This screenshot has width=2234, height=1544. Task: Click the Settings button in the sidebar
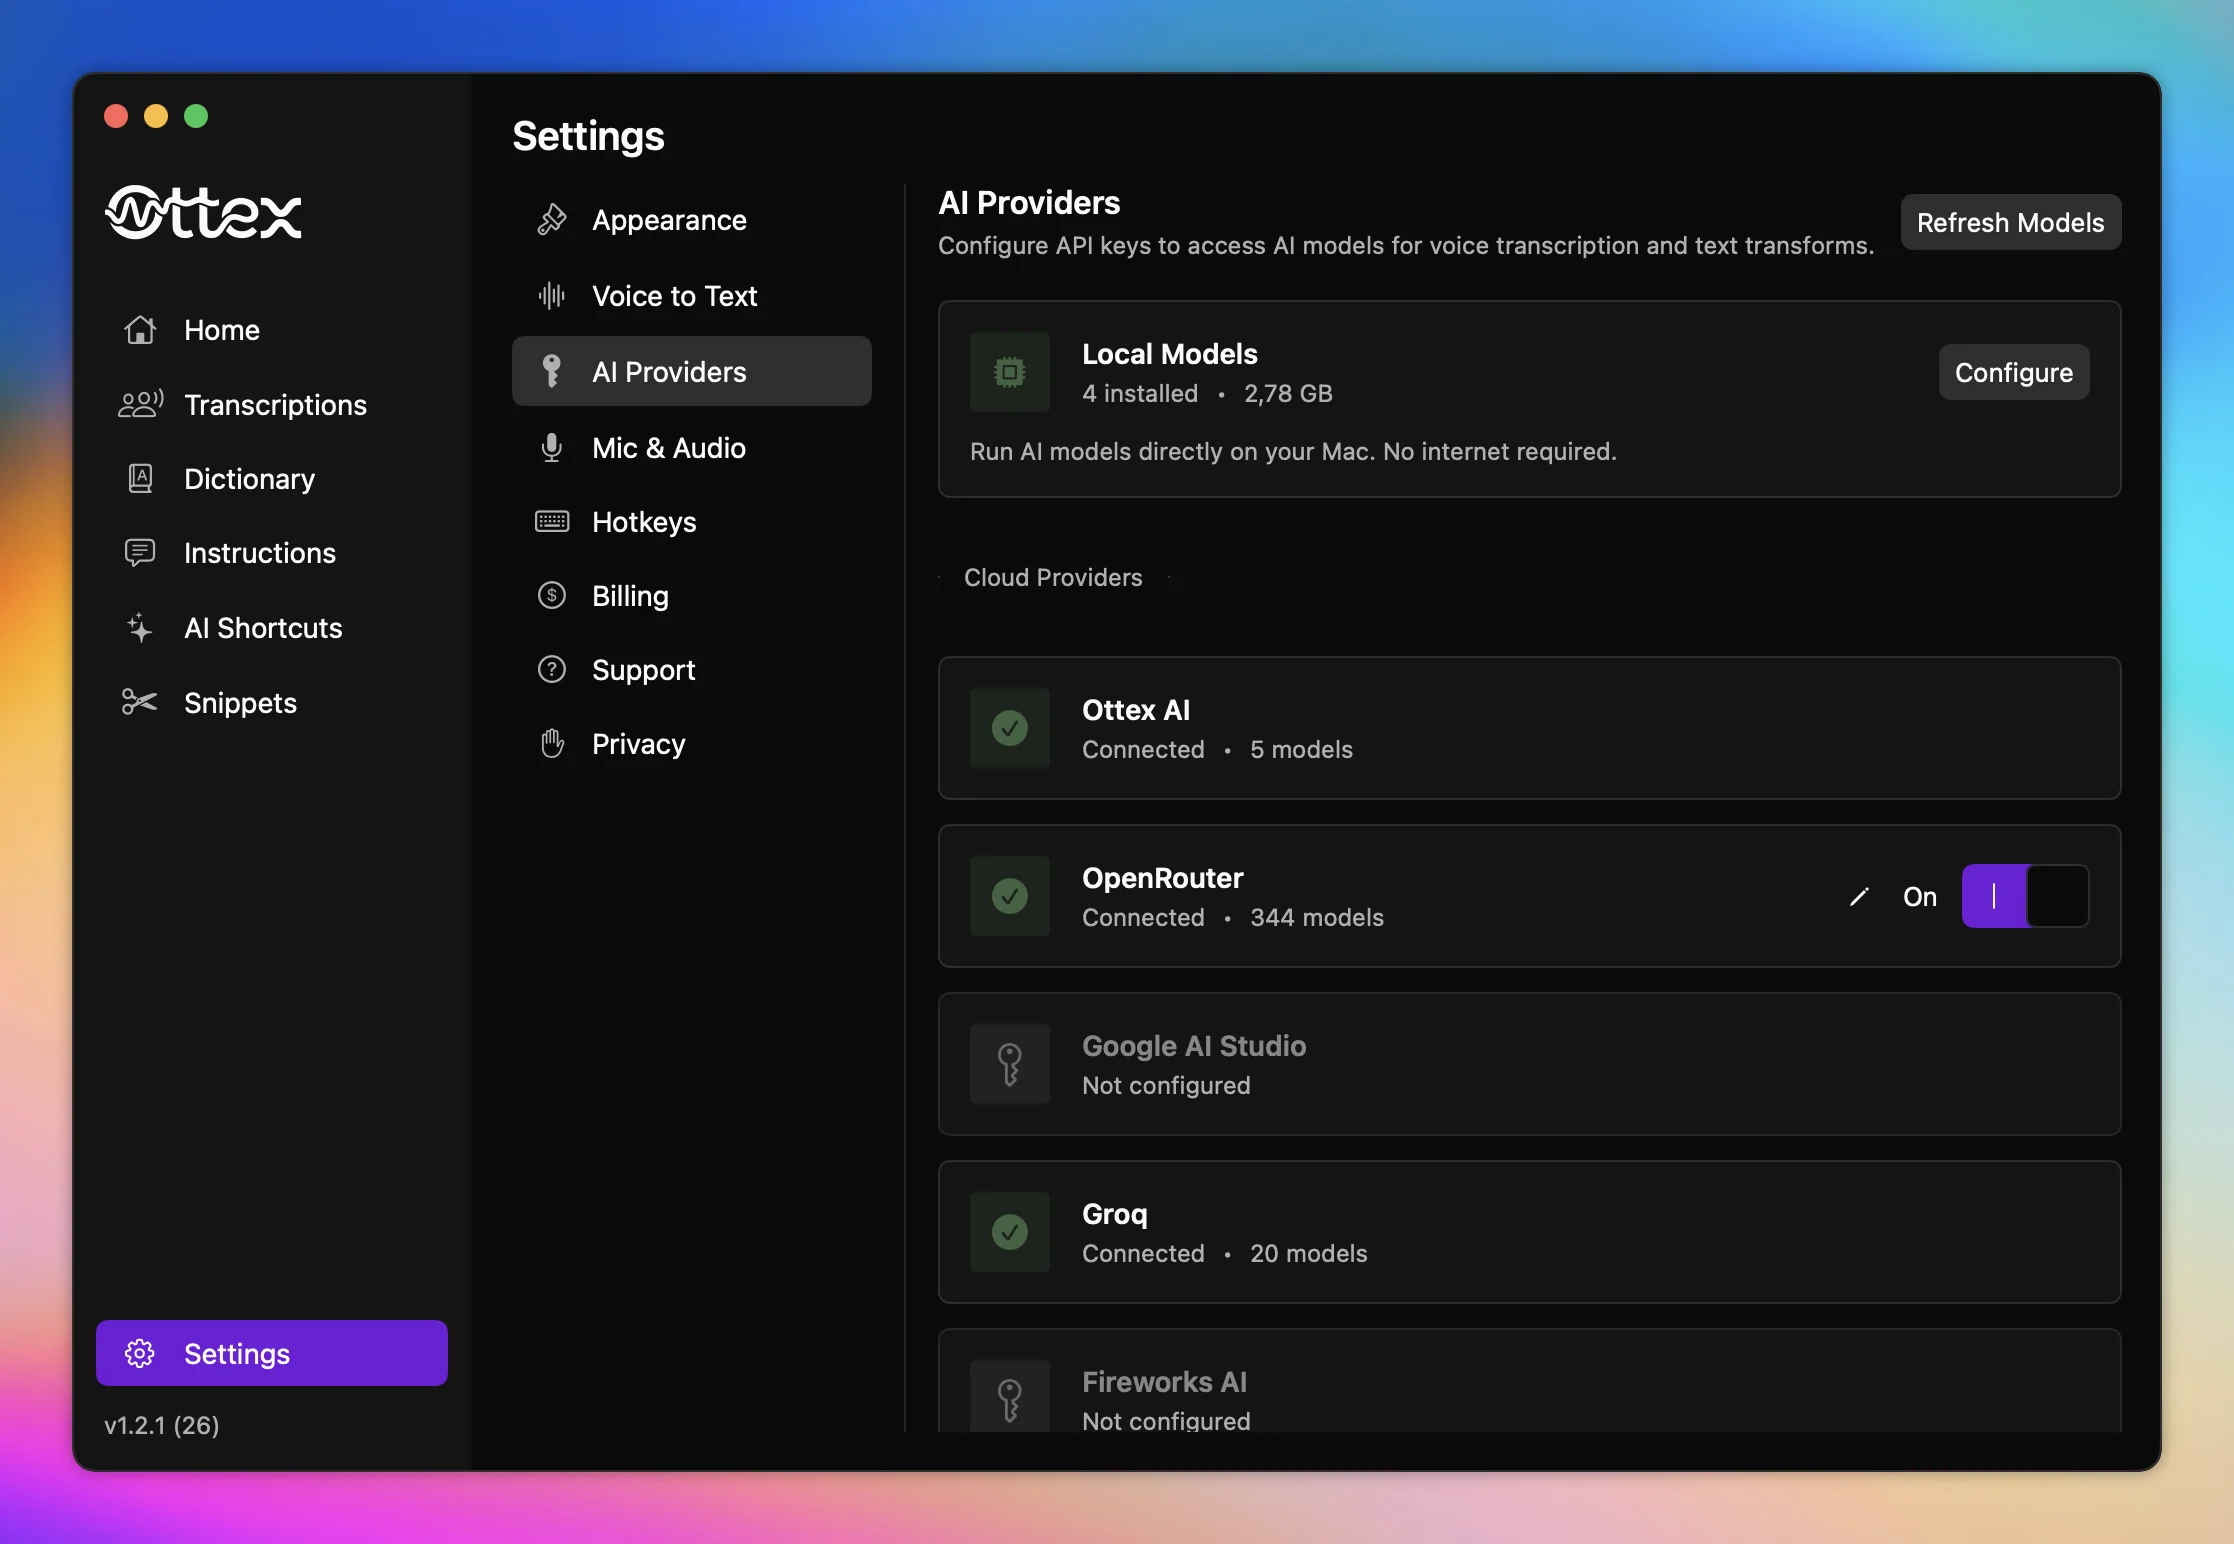coord(271,1353)
